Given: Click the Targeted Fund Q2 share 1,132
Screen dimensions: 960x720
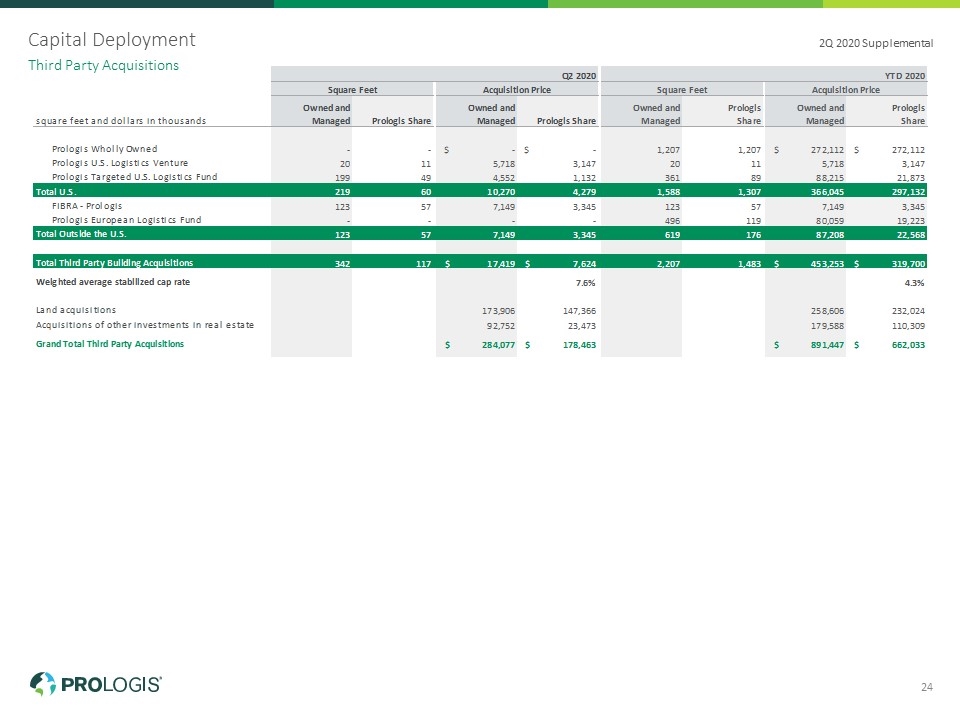Looking at the screenshot, I should [584, 178].
